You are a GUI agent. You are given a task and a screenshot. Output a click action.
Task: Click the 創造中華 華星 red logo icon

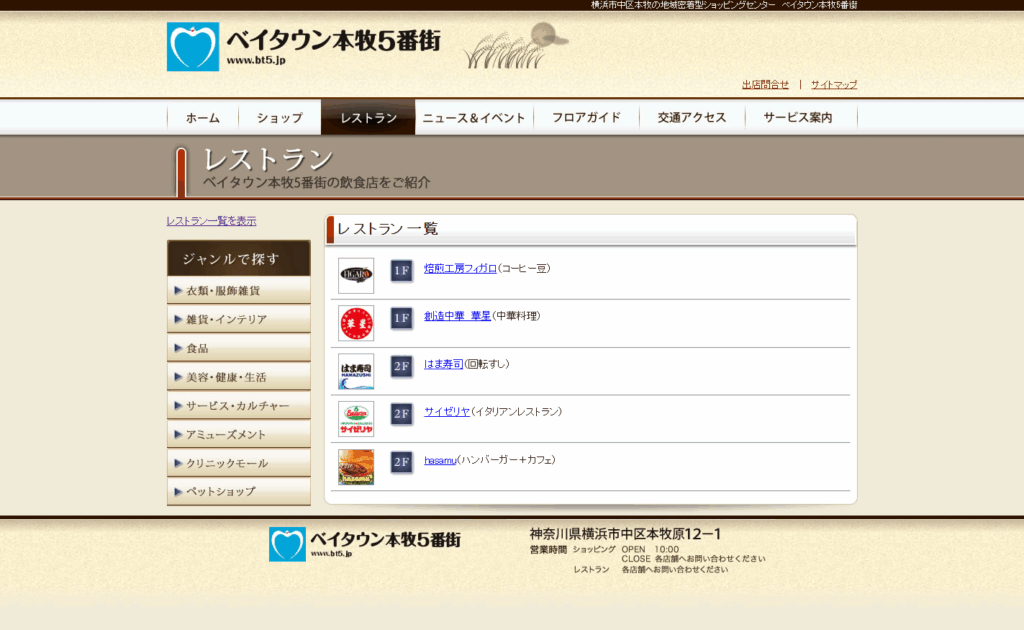click(356, 323)
